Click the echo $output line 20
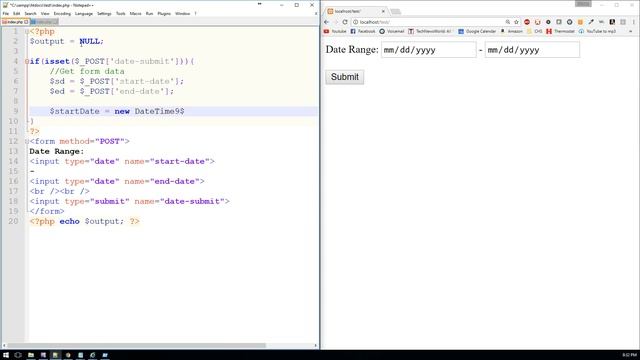Image resolution: width=640 pixels, height=360 pixels. point(84,221)
